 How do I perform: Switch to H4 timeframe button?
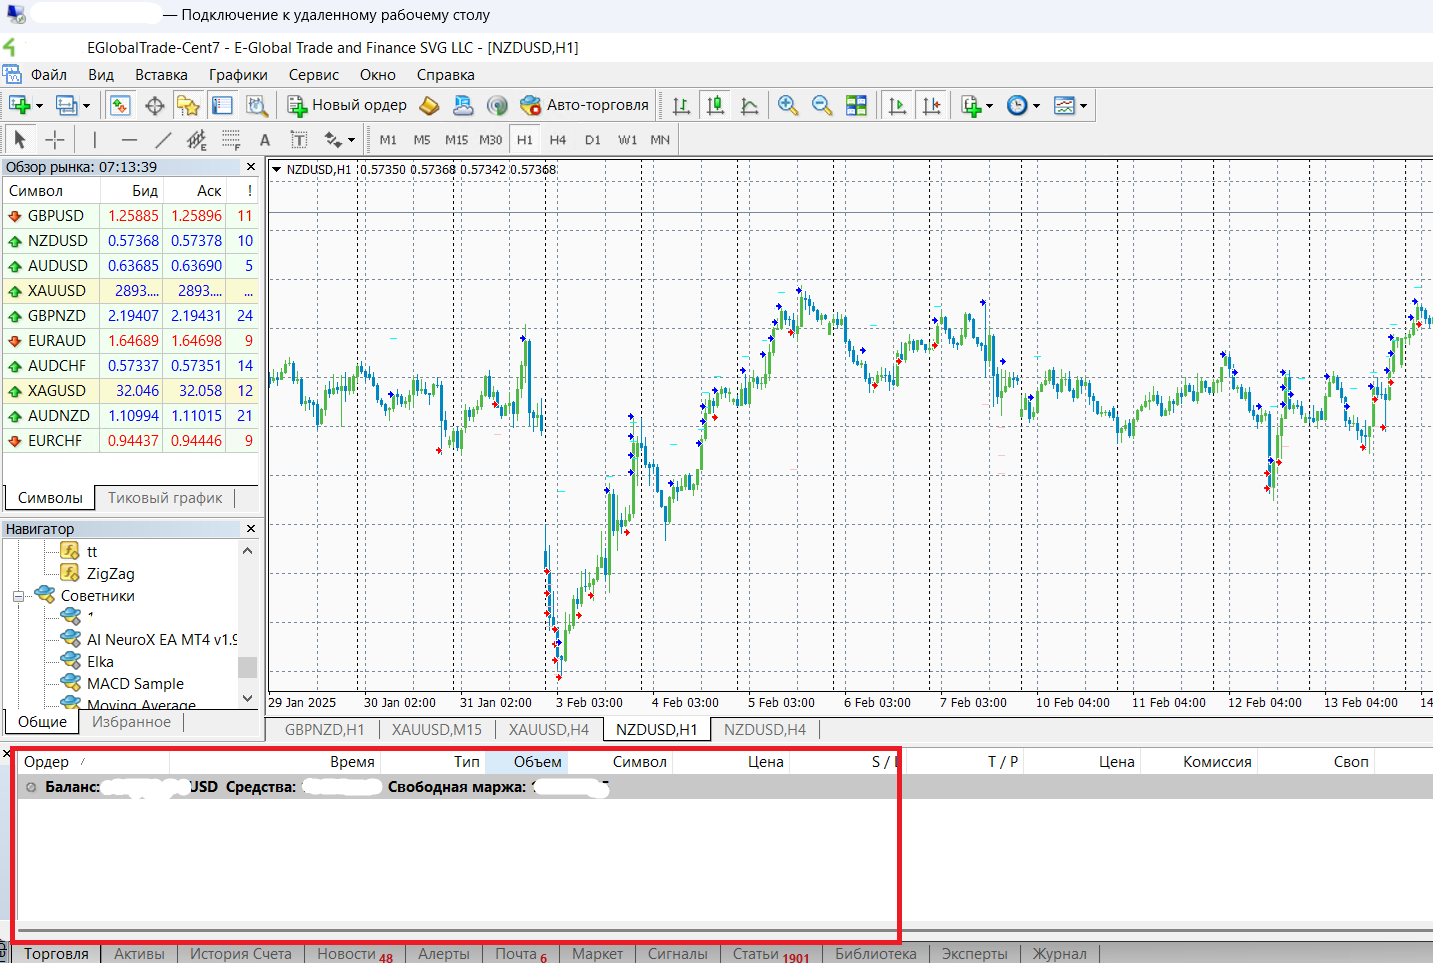point(558,140)
